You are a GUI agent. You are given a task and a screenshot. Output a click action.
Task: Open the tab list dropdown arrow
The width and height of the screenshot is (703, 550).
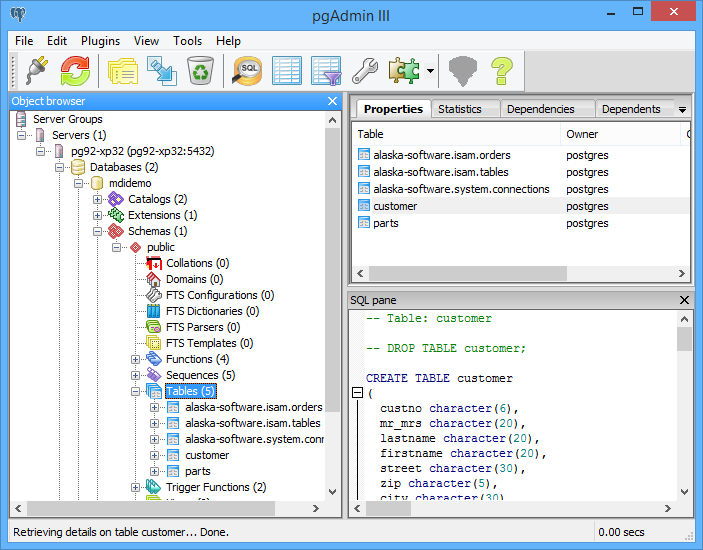click(682, 109)
